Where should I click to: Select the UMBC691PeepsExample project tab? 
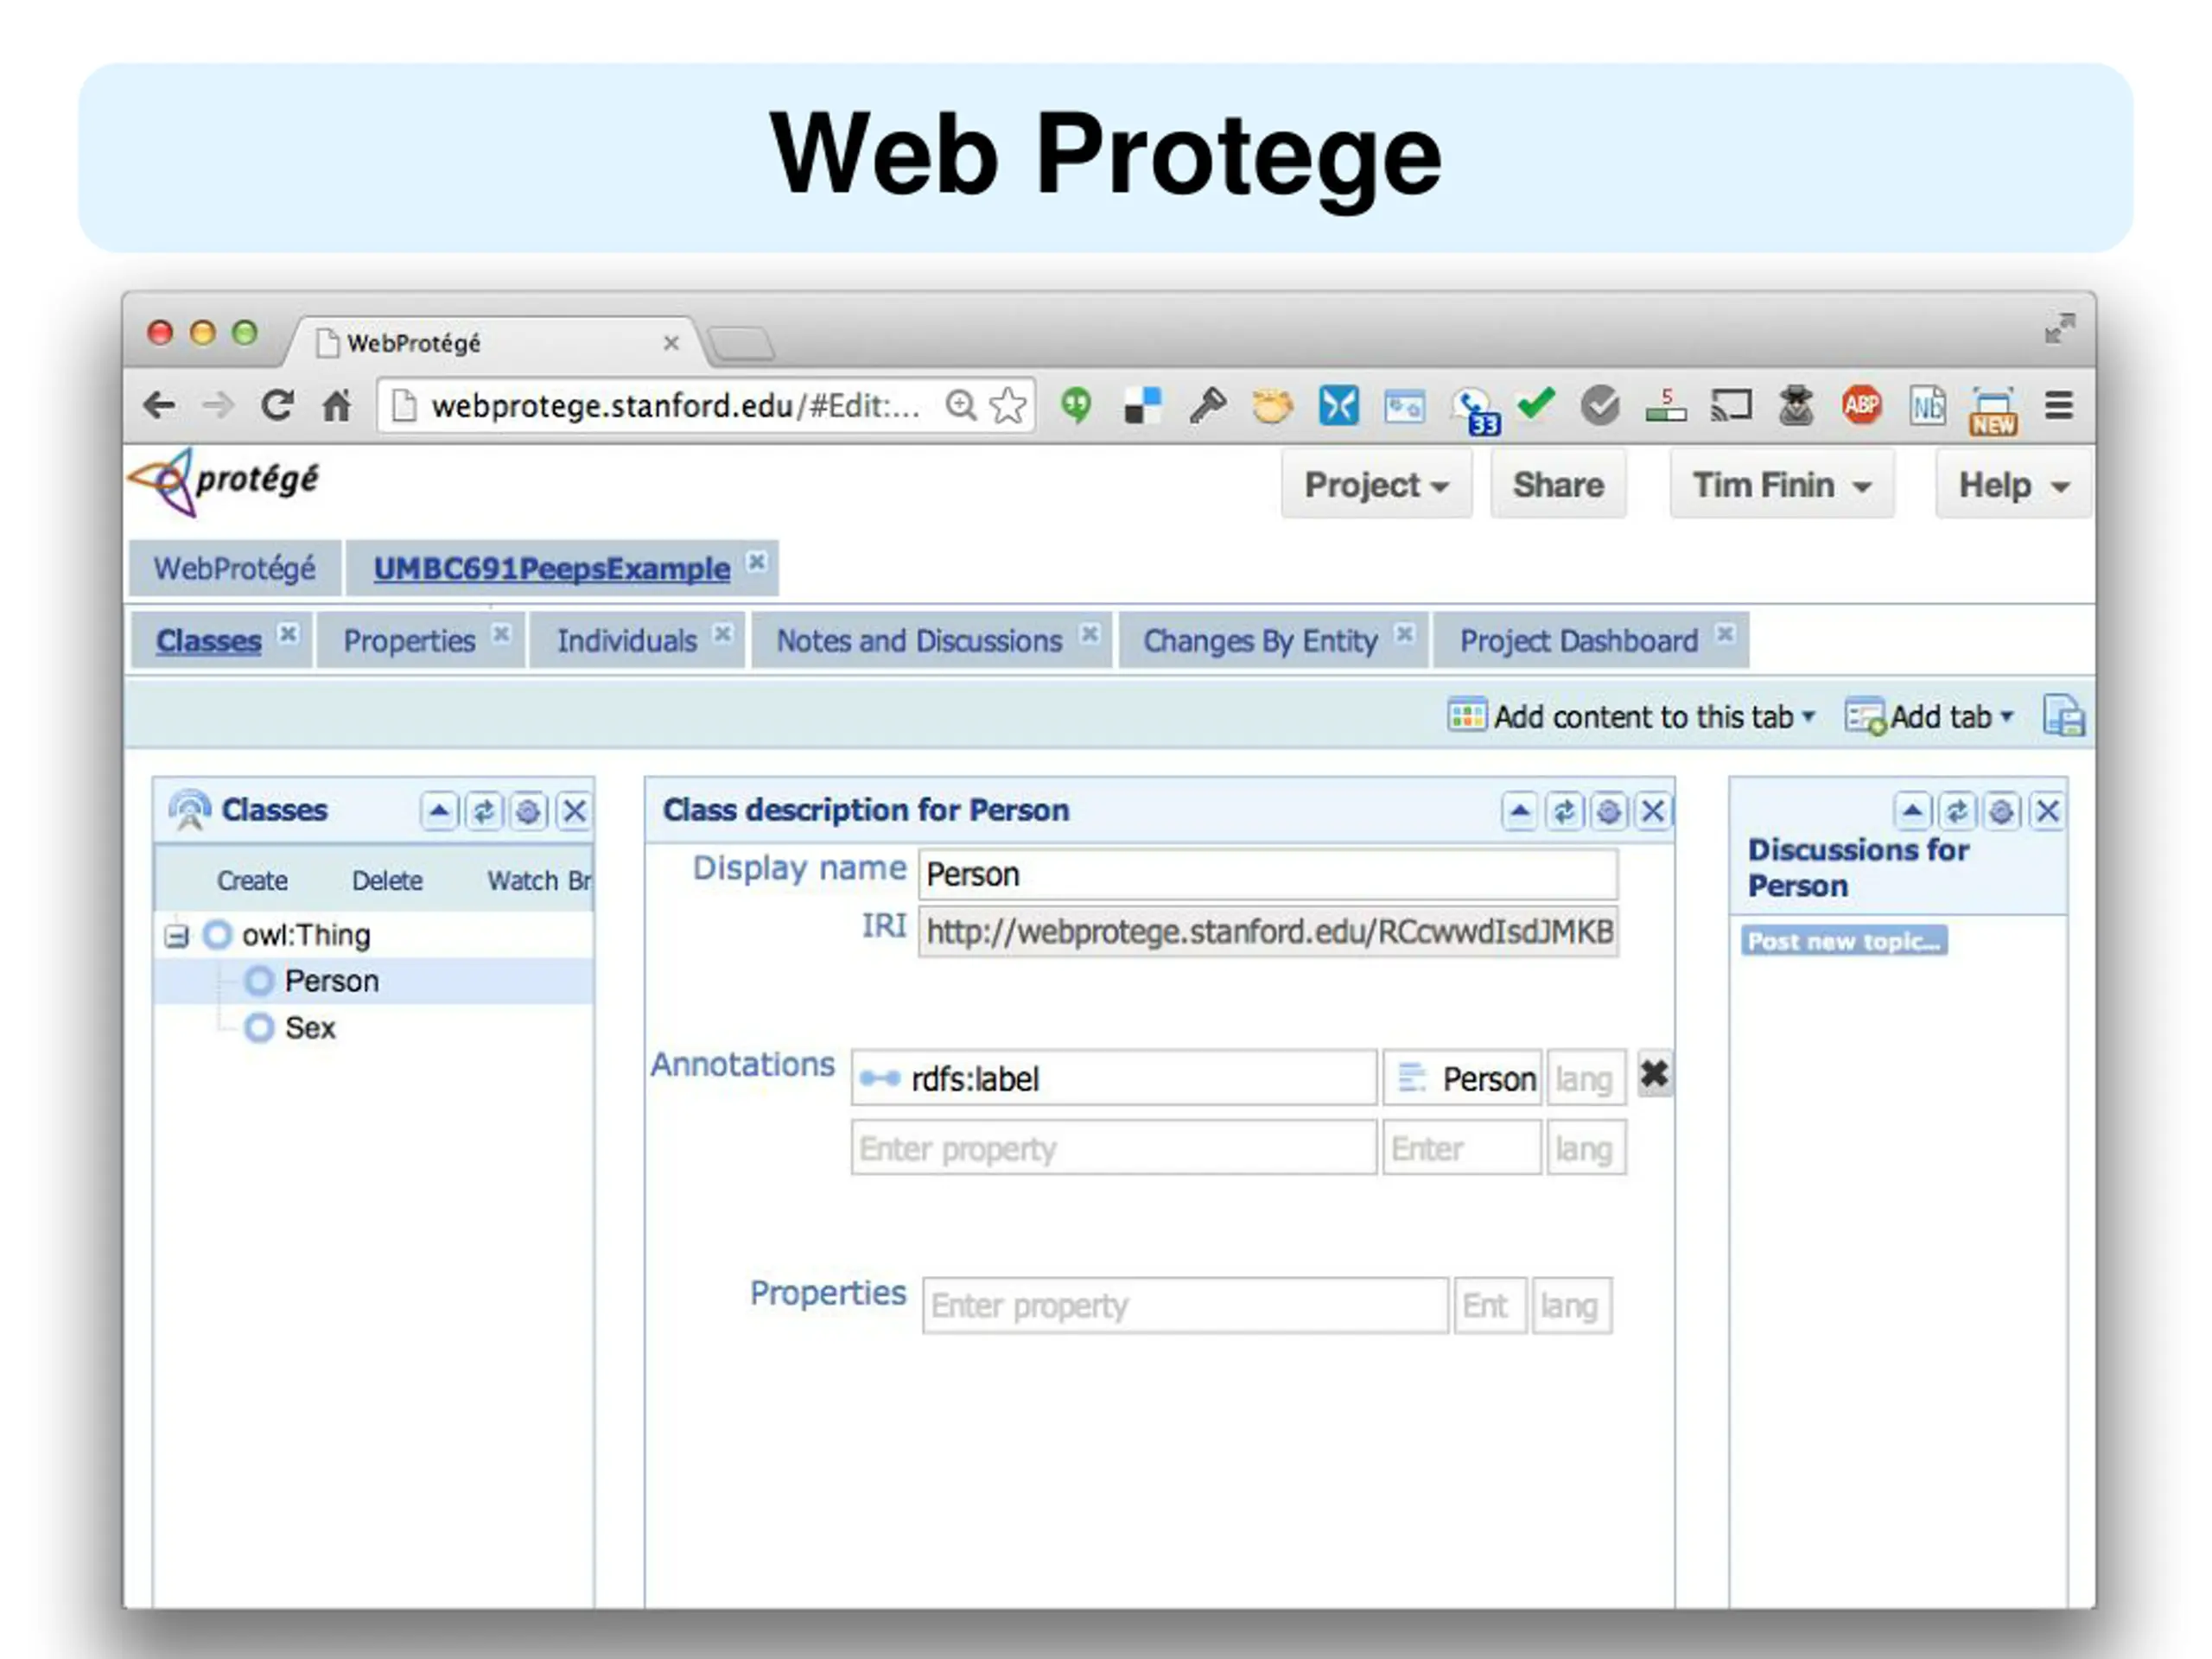pos(551,568)
